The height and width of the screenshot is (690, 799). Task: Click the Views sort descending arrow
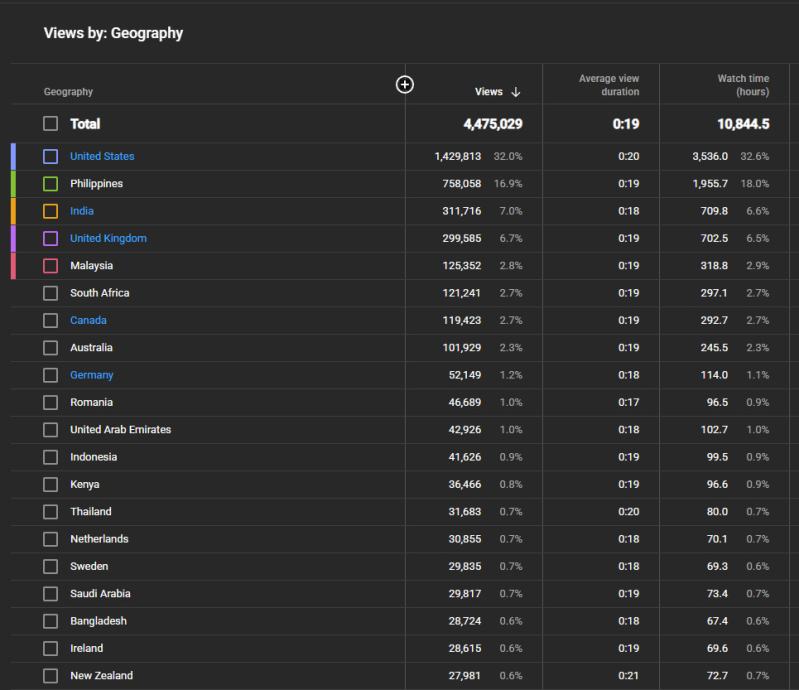[516, 92]
